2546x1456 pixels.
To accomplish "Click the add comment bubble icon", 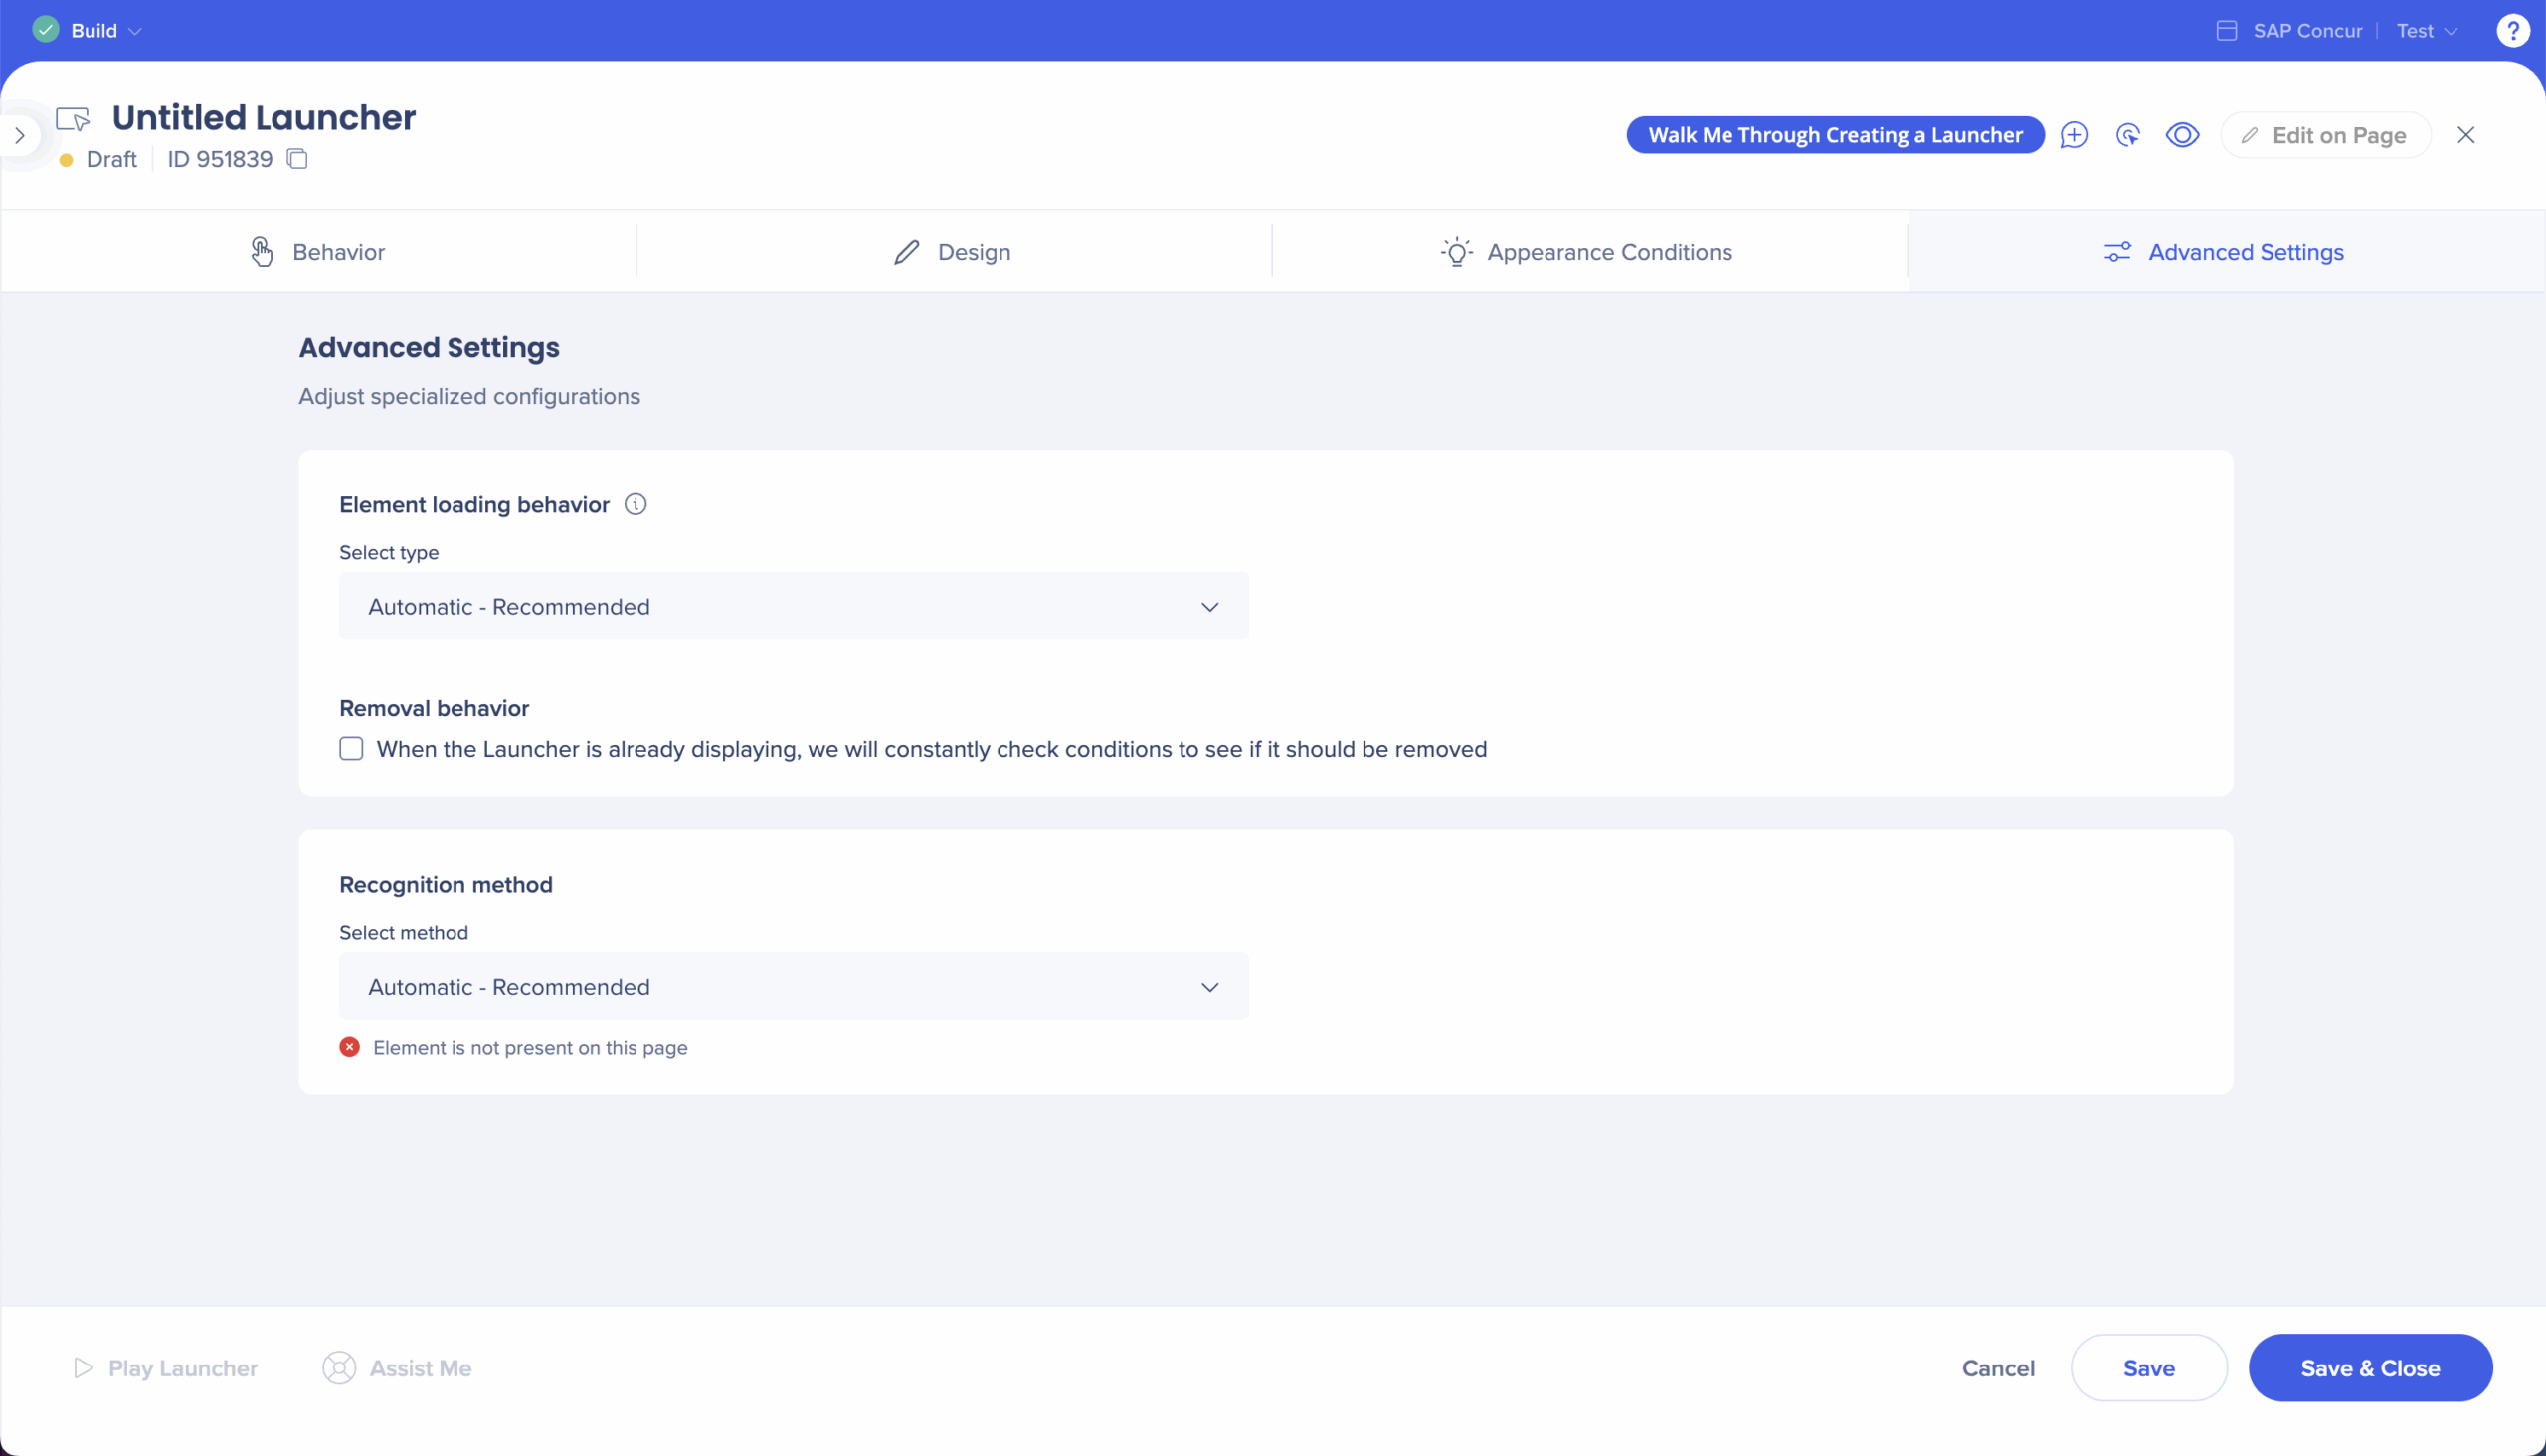I will pos(2073,135).
